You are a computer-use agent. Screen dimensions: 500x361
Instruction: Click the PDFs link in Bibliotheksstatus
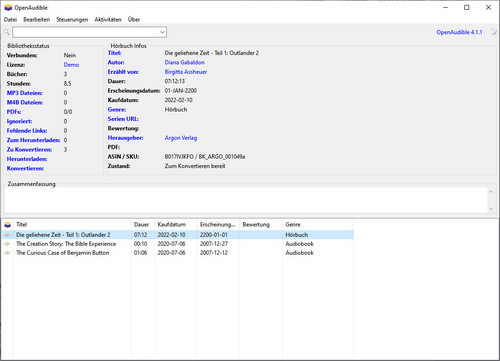[14, 112]
